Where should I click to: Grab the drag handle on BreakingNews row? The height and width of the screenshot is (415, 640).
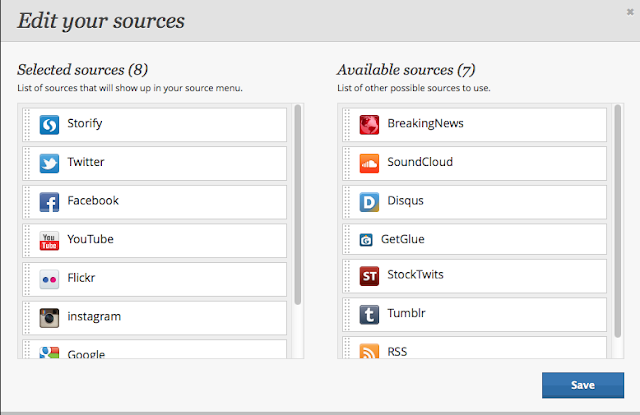pos(347,125)
